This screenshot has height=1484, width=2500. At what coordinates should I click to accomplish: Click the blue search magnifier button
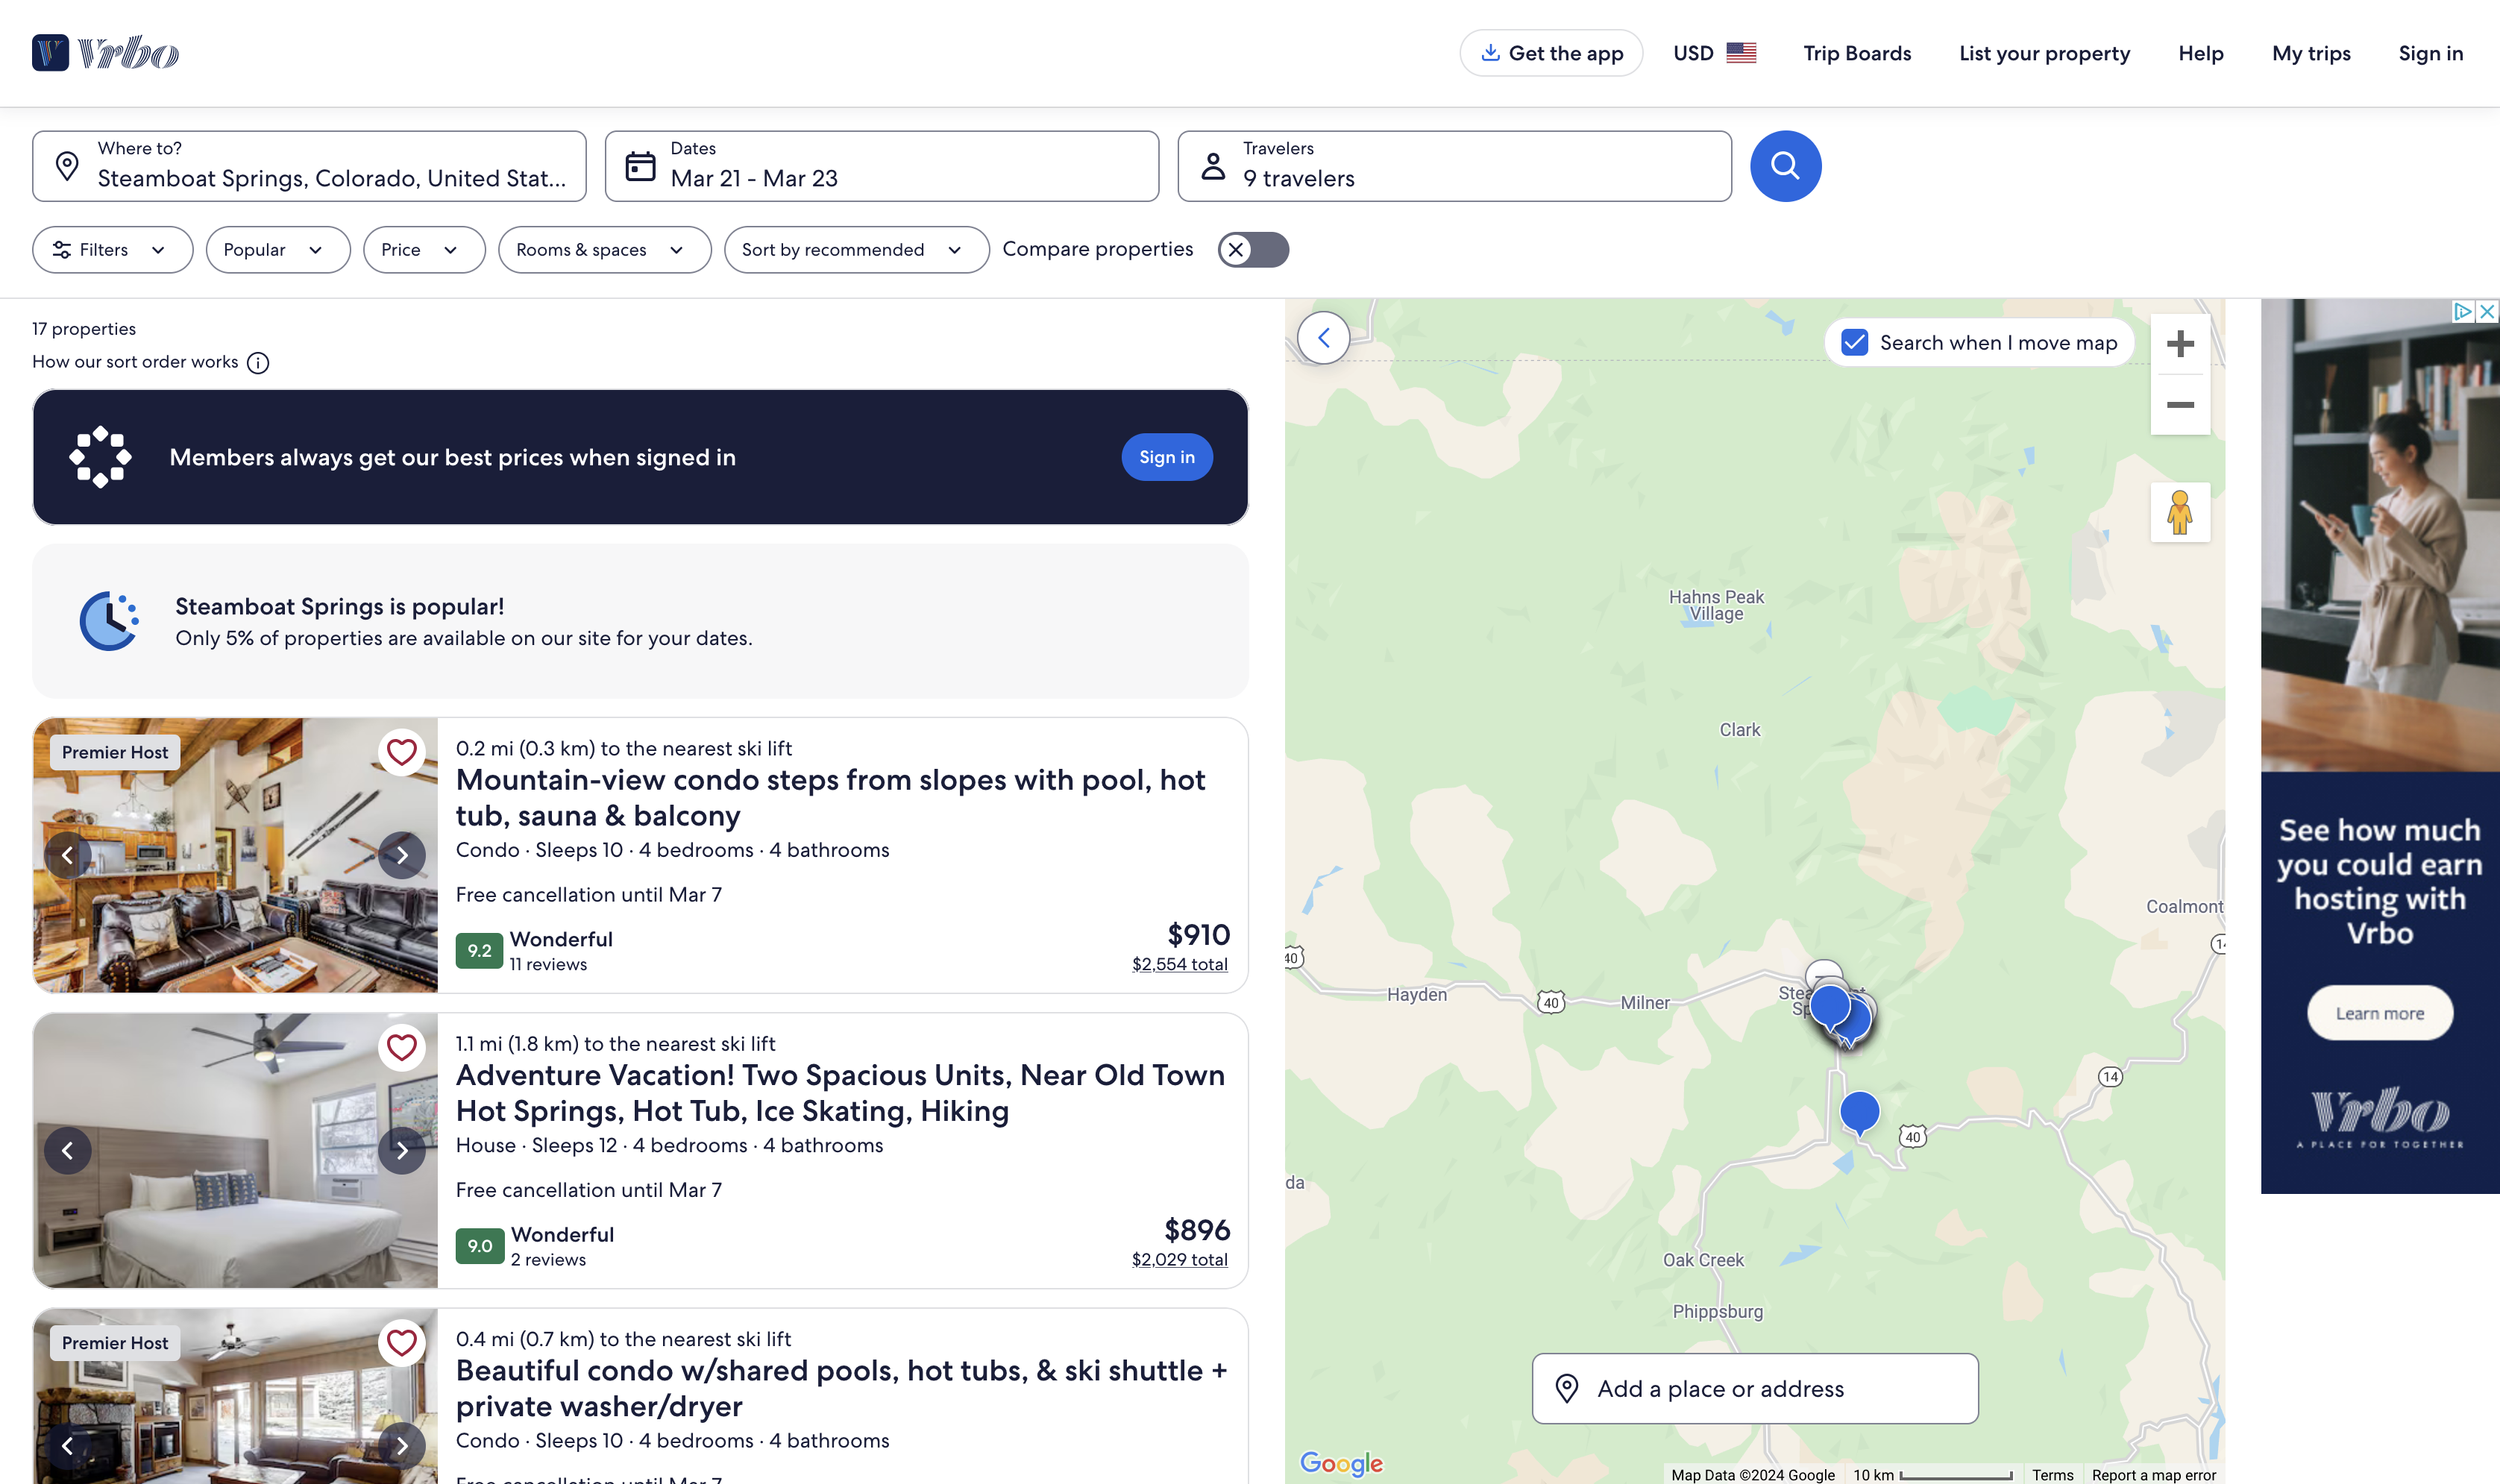[1785, 166]
